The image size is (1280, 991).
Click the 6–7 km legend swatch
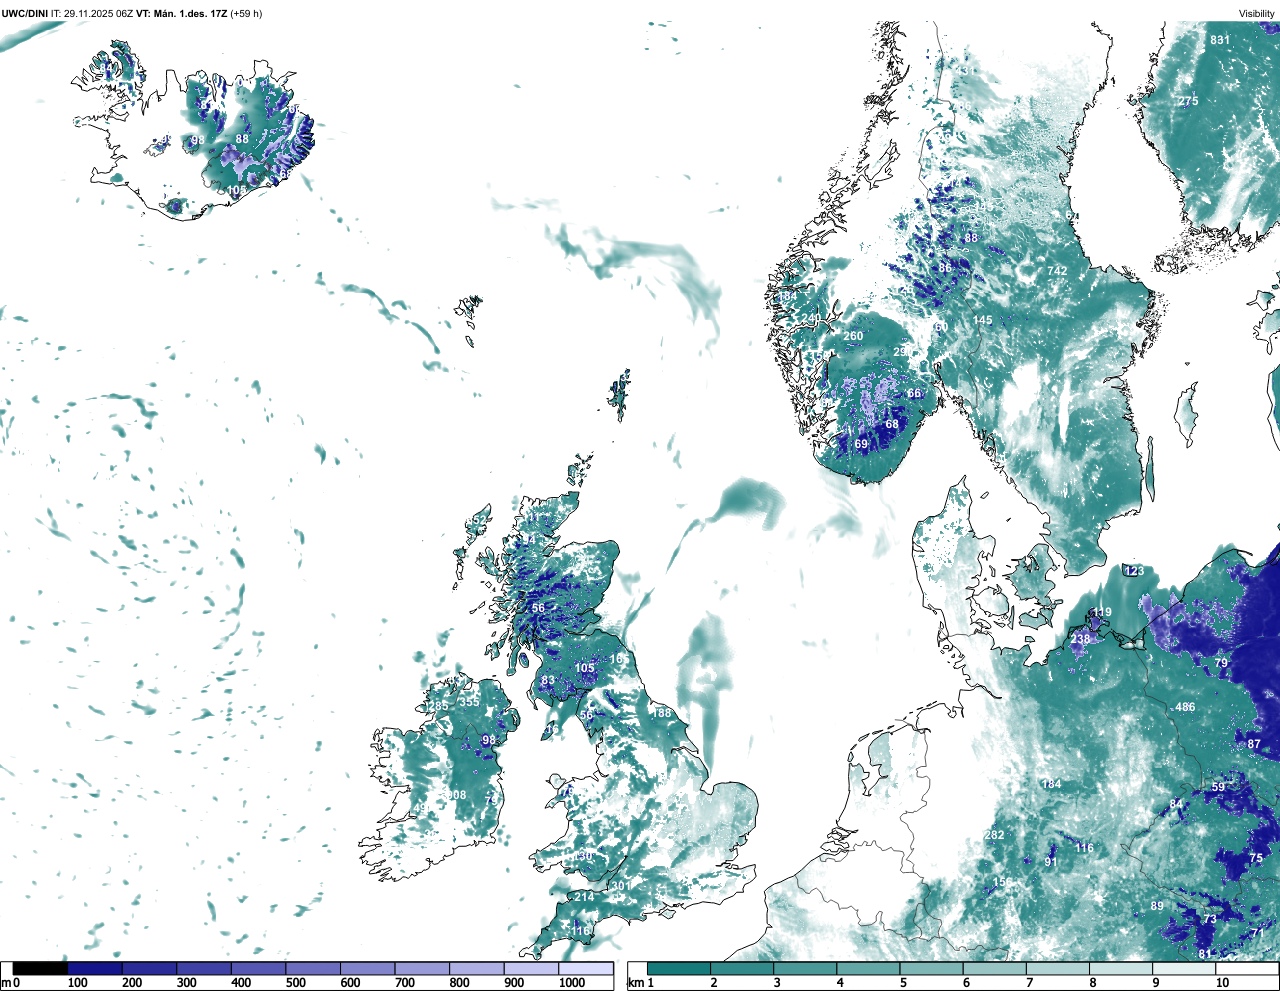coord(995,968)
